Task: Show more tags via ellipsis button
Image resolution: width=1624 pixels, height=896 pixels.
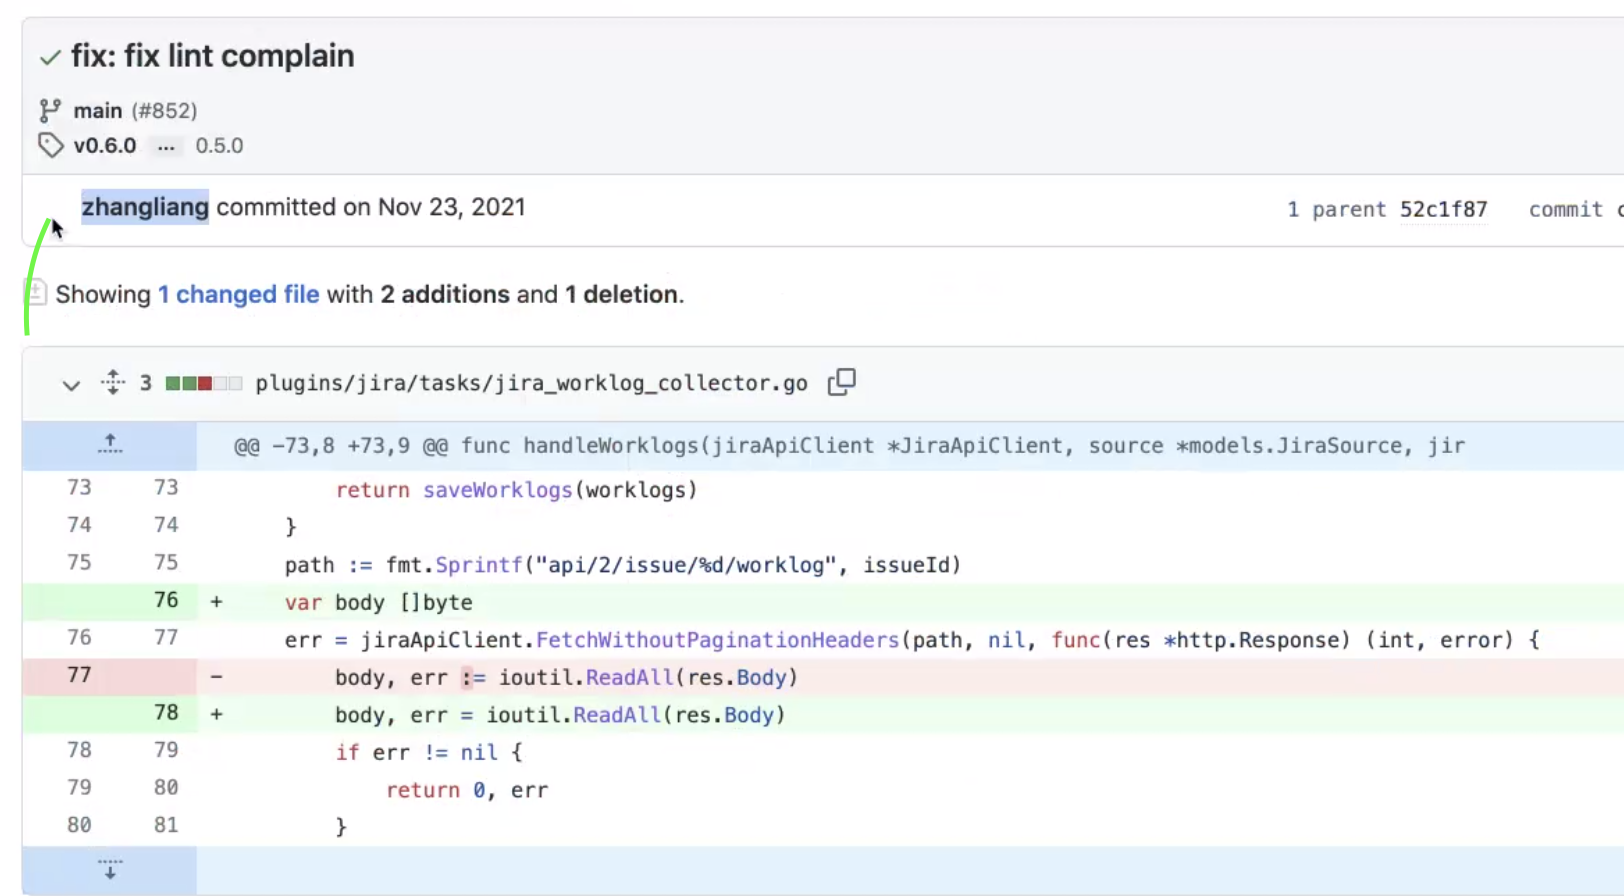Action: tap(166, 146)
